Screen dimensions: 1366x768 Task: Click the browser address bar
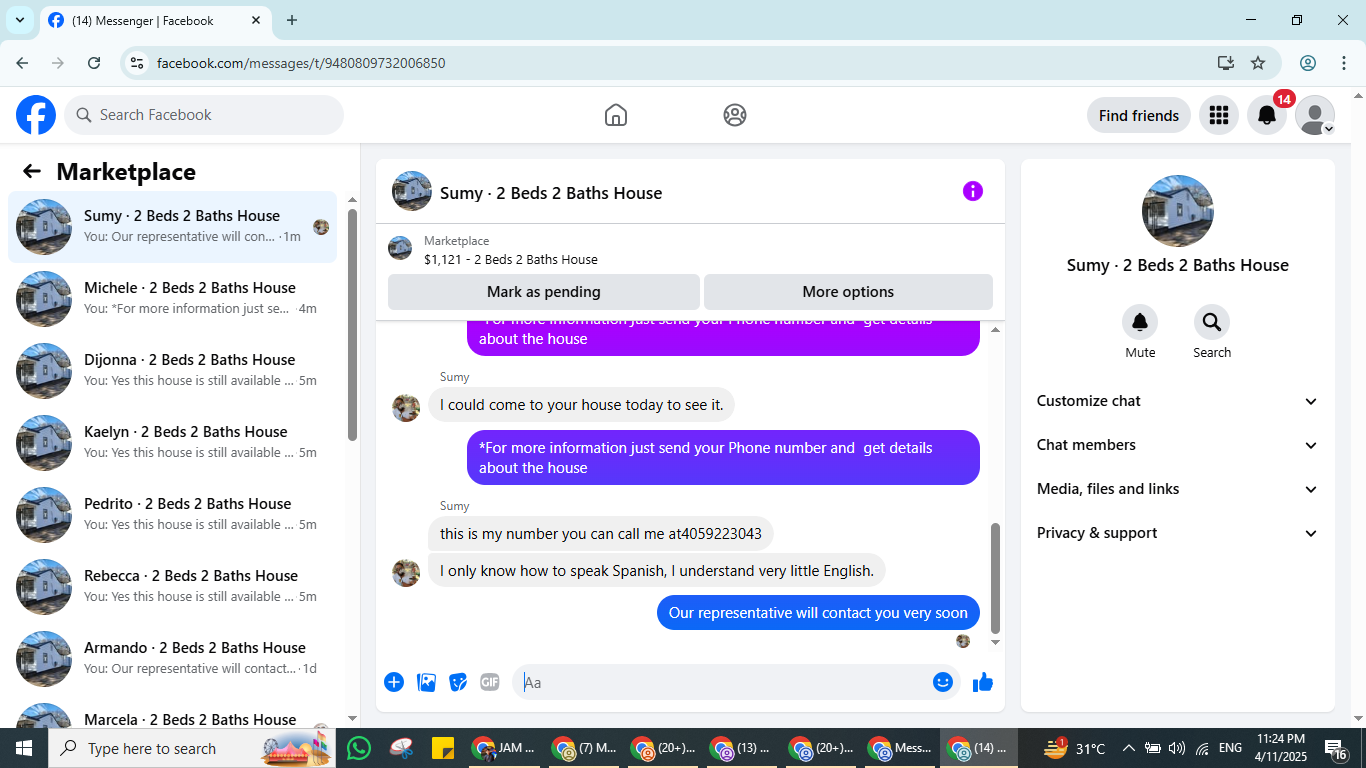click(680, 63)
